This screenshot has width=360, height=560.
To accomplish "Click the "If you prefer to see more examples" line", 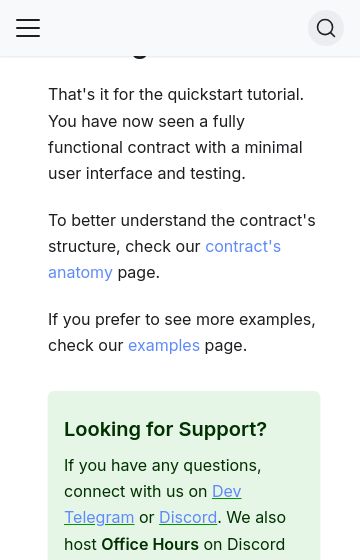I will [x=182, y=320].
